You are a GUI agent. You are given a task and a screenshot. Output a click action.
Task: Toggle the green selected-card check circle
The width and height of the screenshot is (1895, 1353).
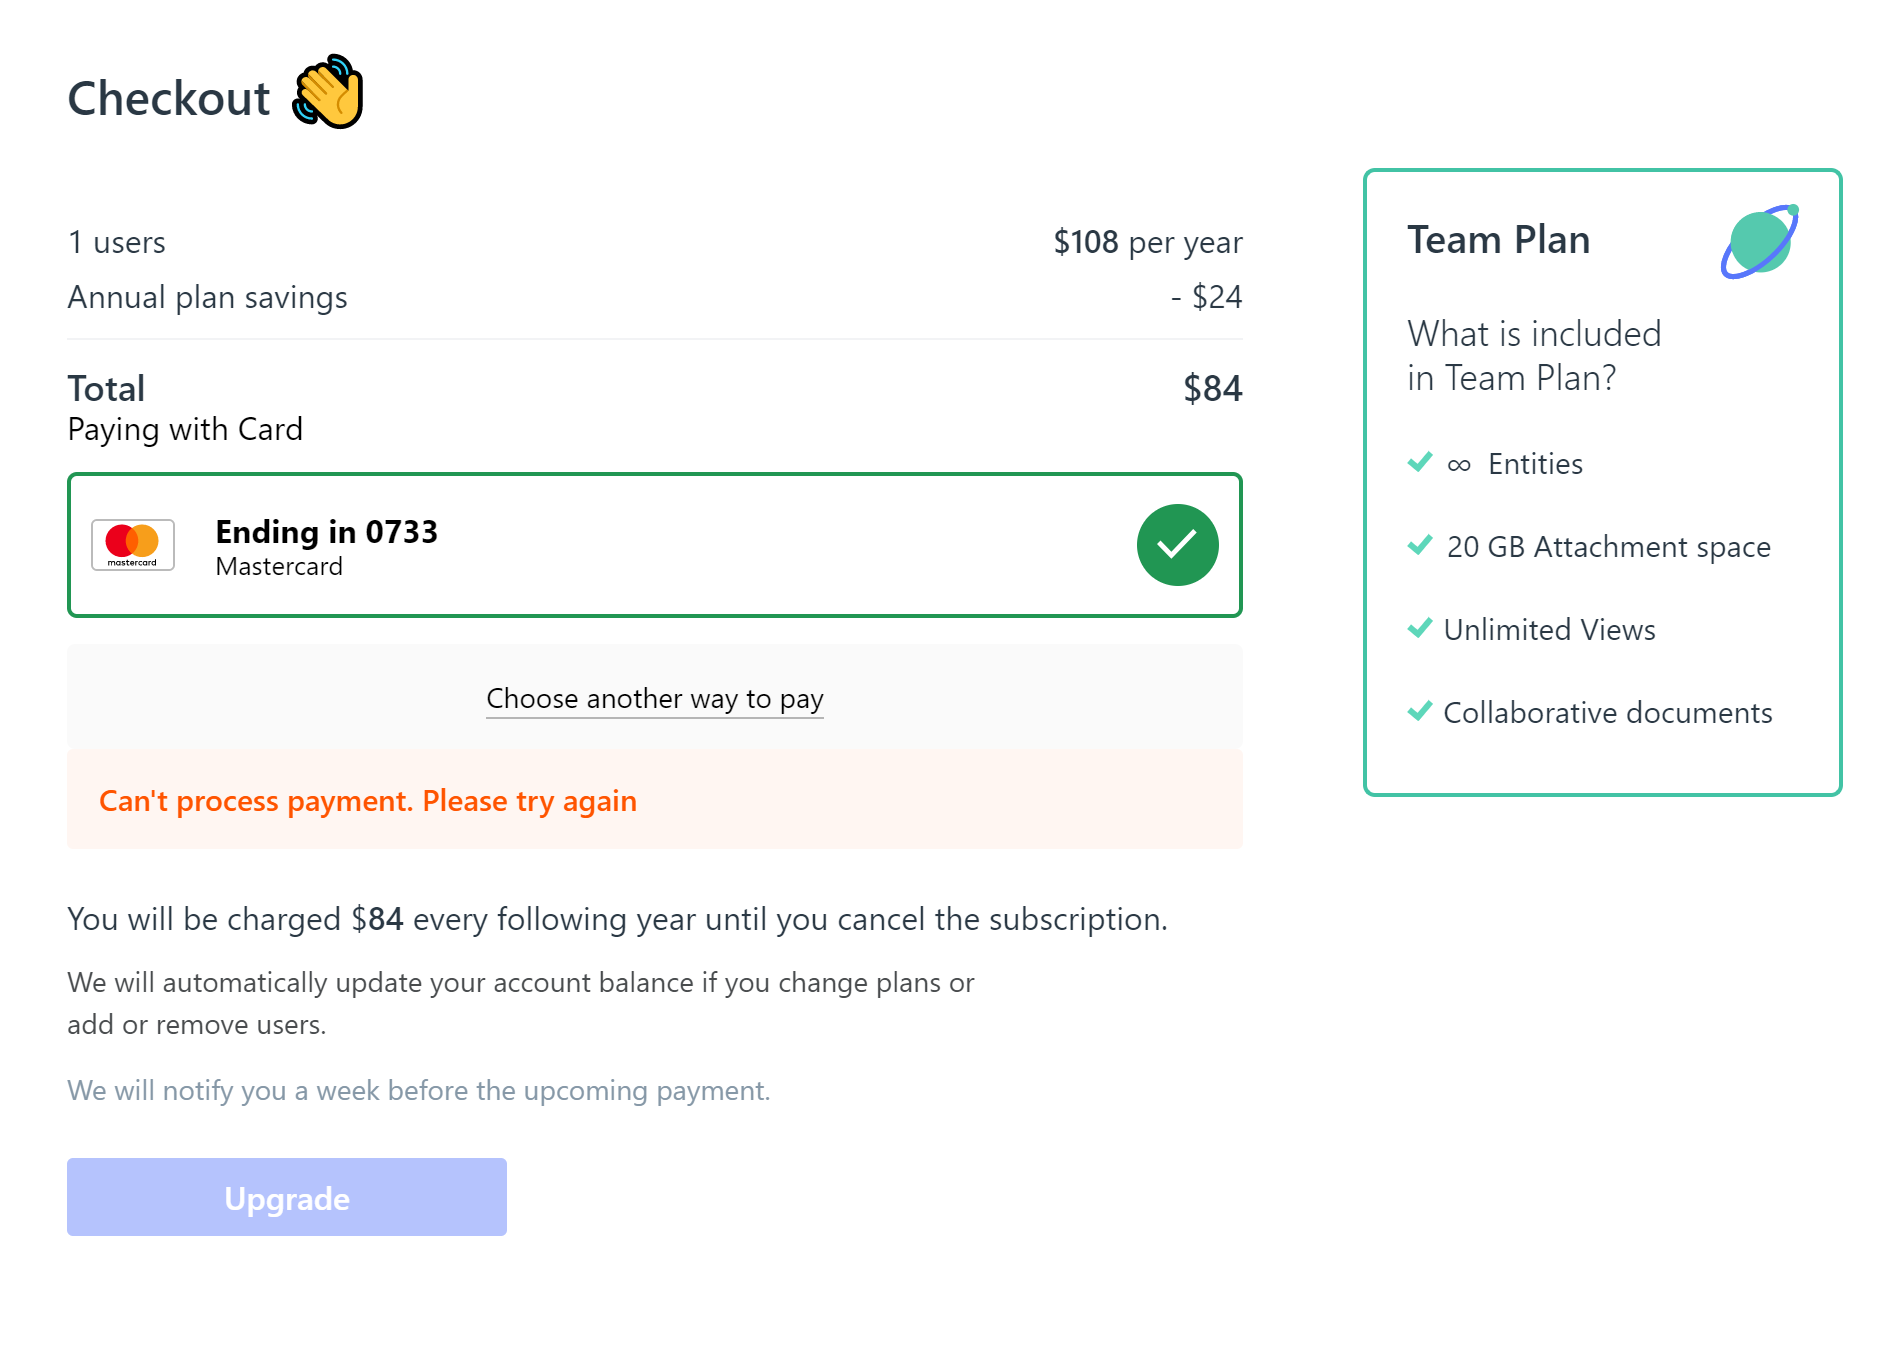(1177, 545)
